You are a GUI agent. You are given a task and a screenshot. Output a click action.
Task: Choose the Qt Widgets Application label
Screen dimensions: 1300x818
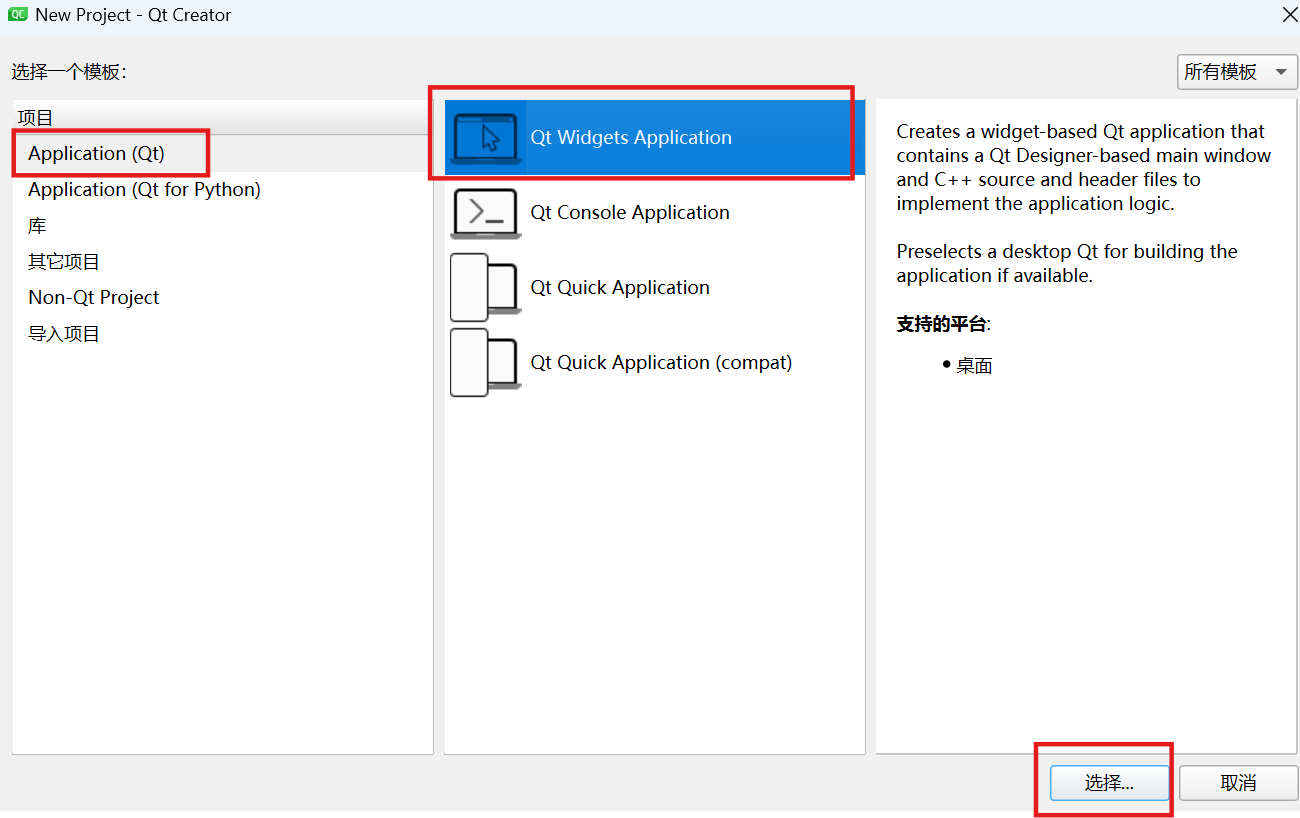point(631,138)
